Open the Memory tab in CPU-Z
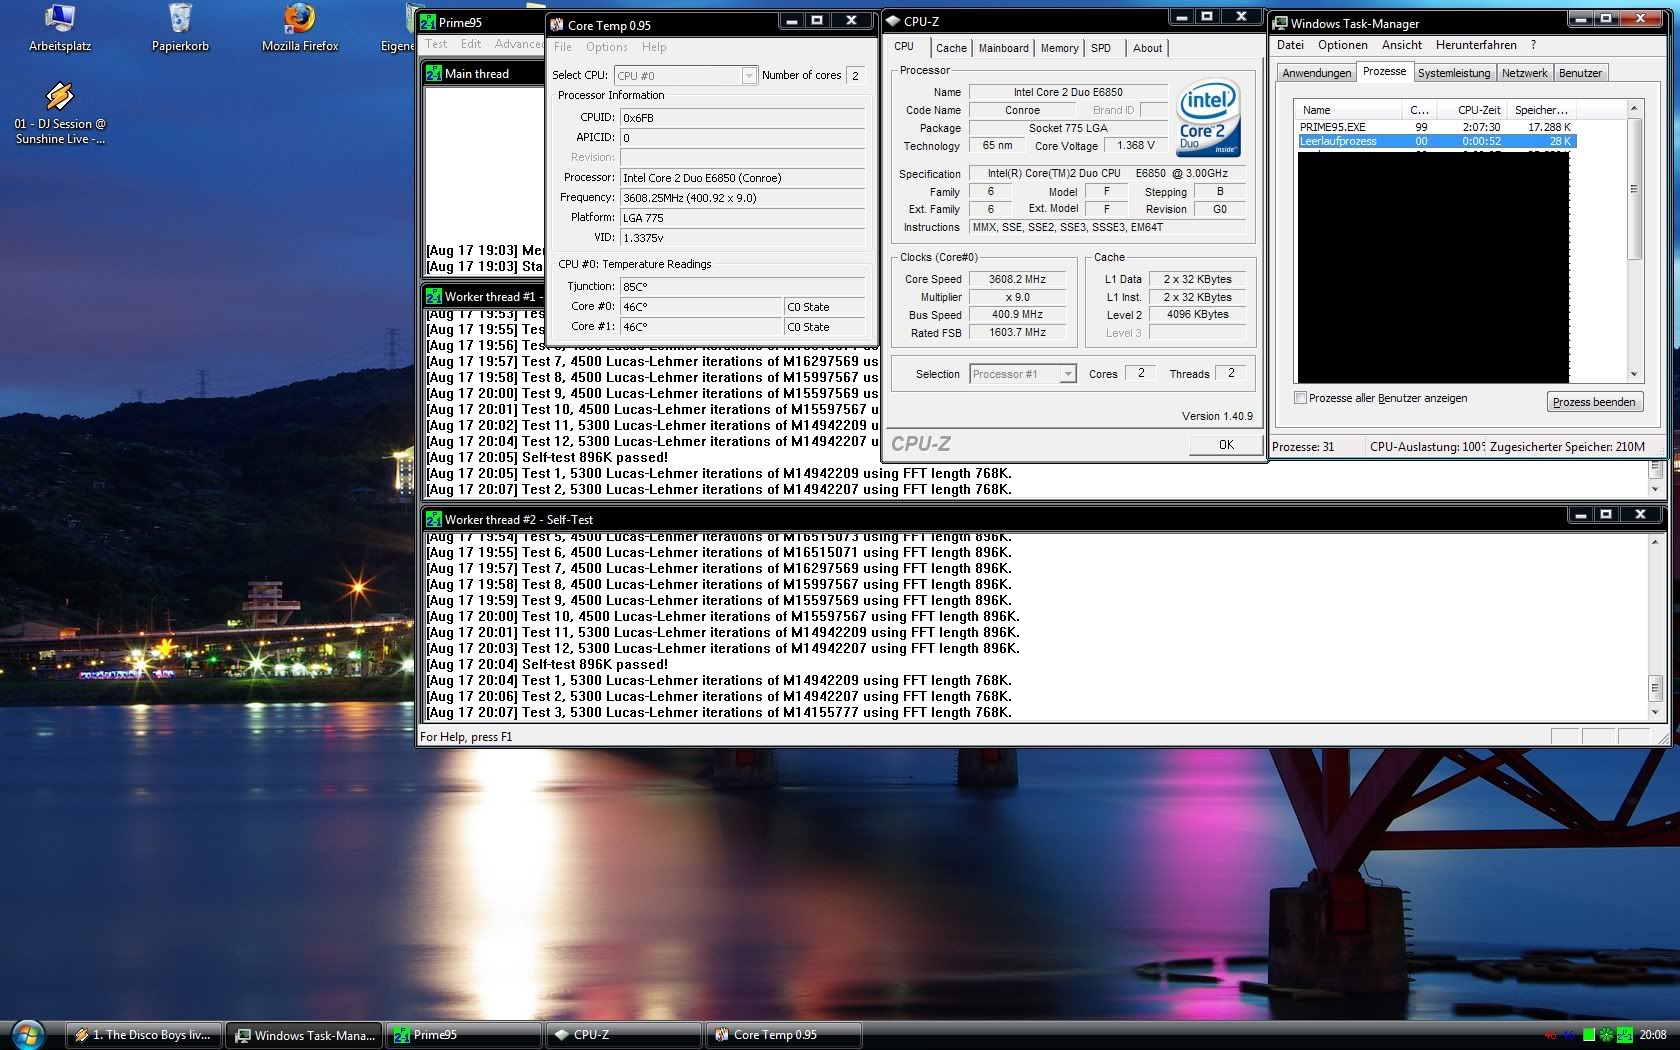The width and height of the screenshot is (1680, 1050). (1059, 48)
